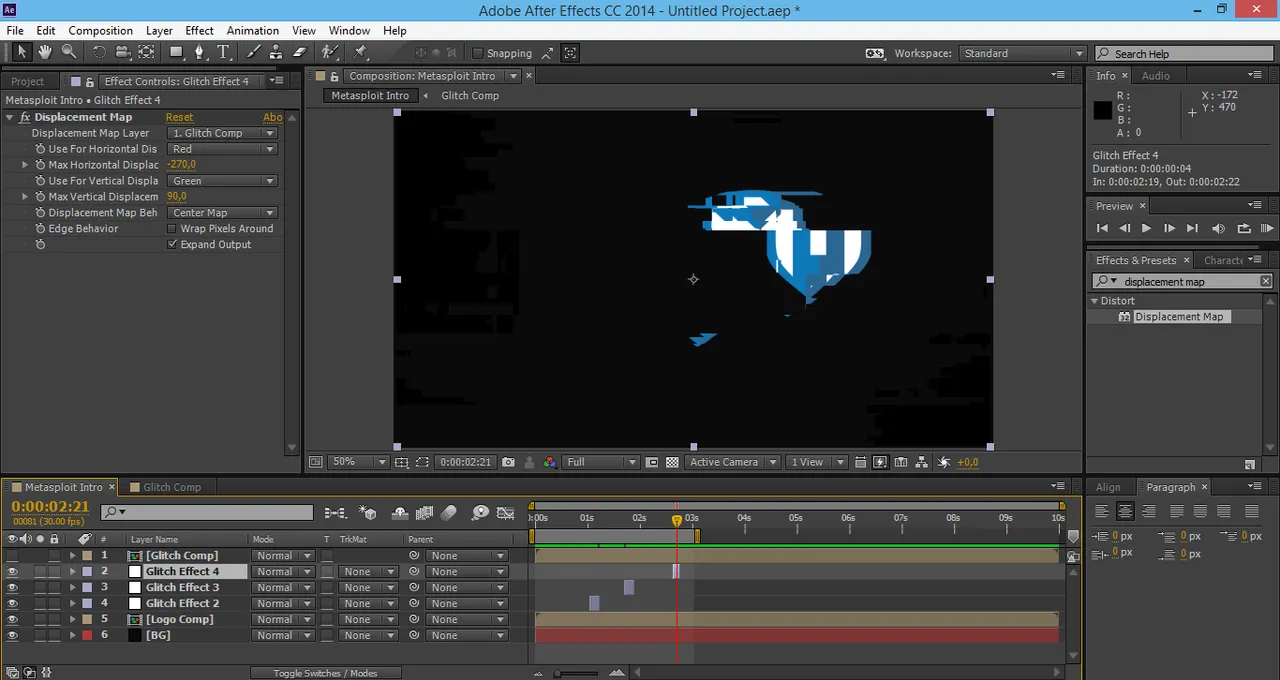
Task: Select the Eraser tool
Action: tap(300, 52)
